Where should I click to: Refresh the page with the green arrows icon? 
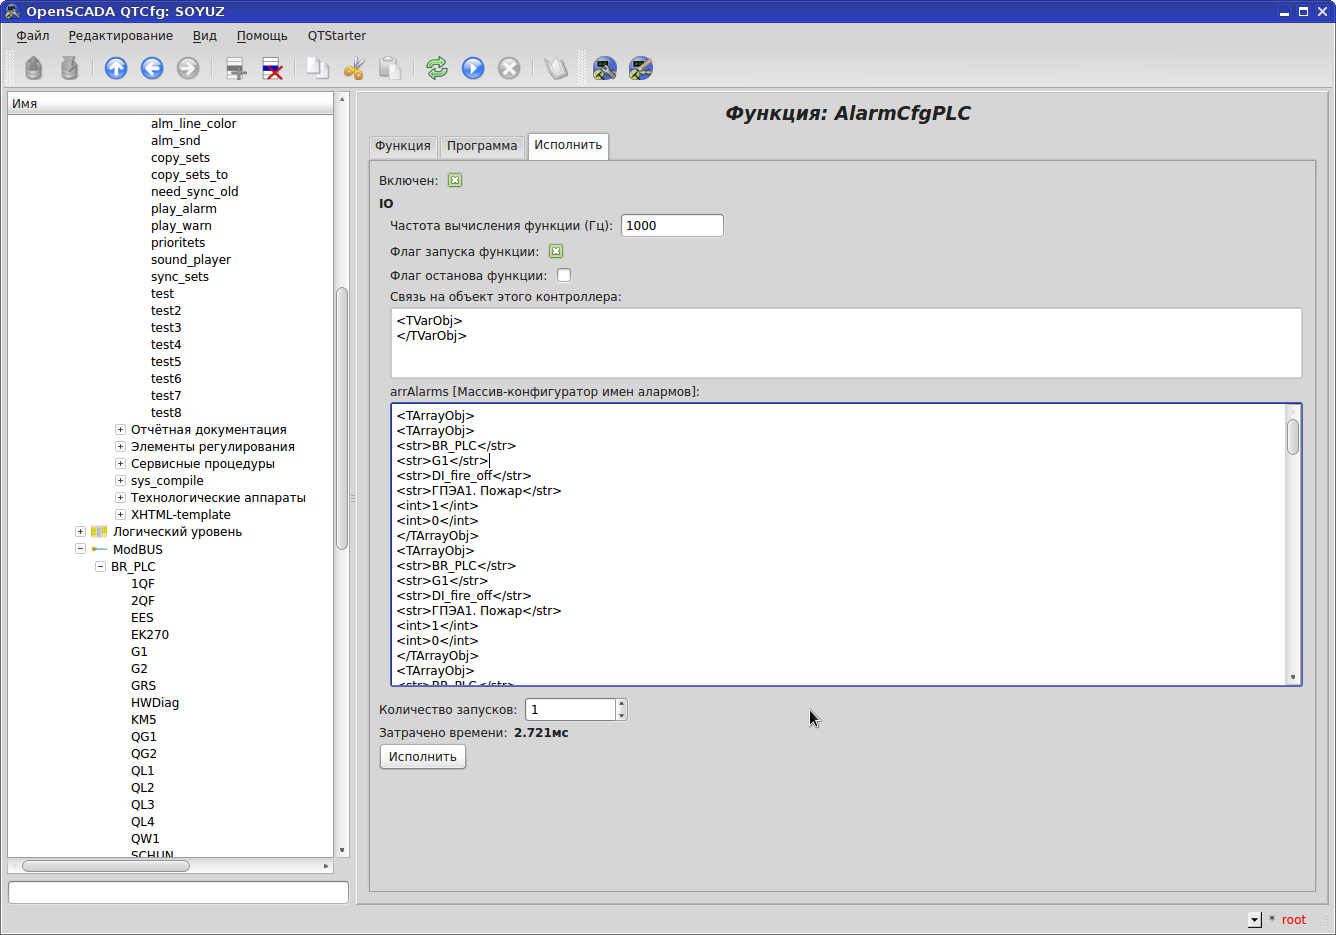[435, 68]
